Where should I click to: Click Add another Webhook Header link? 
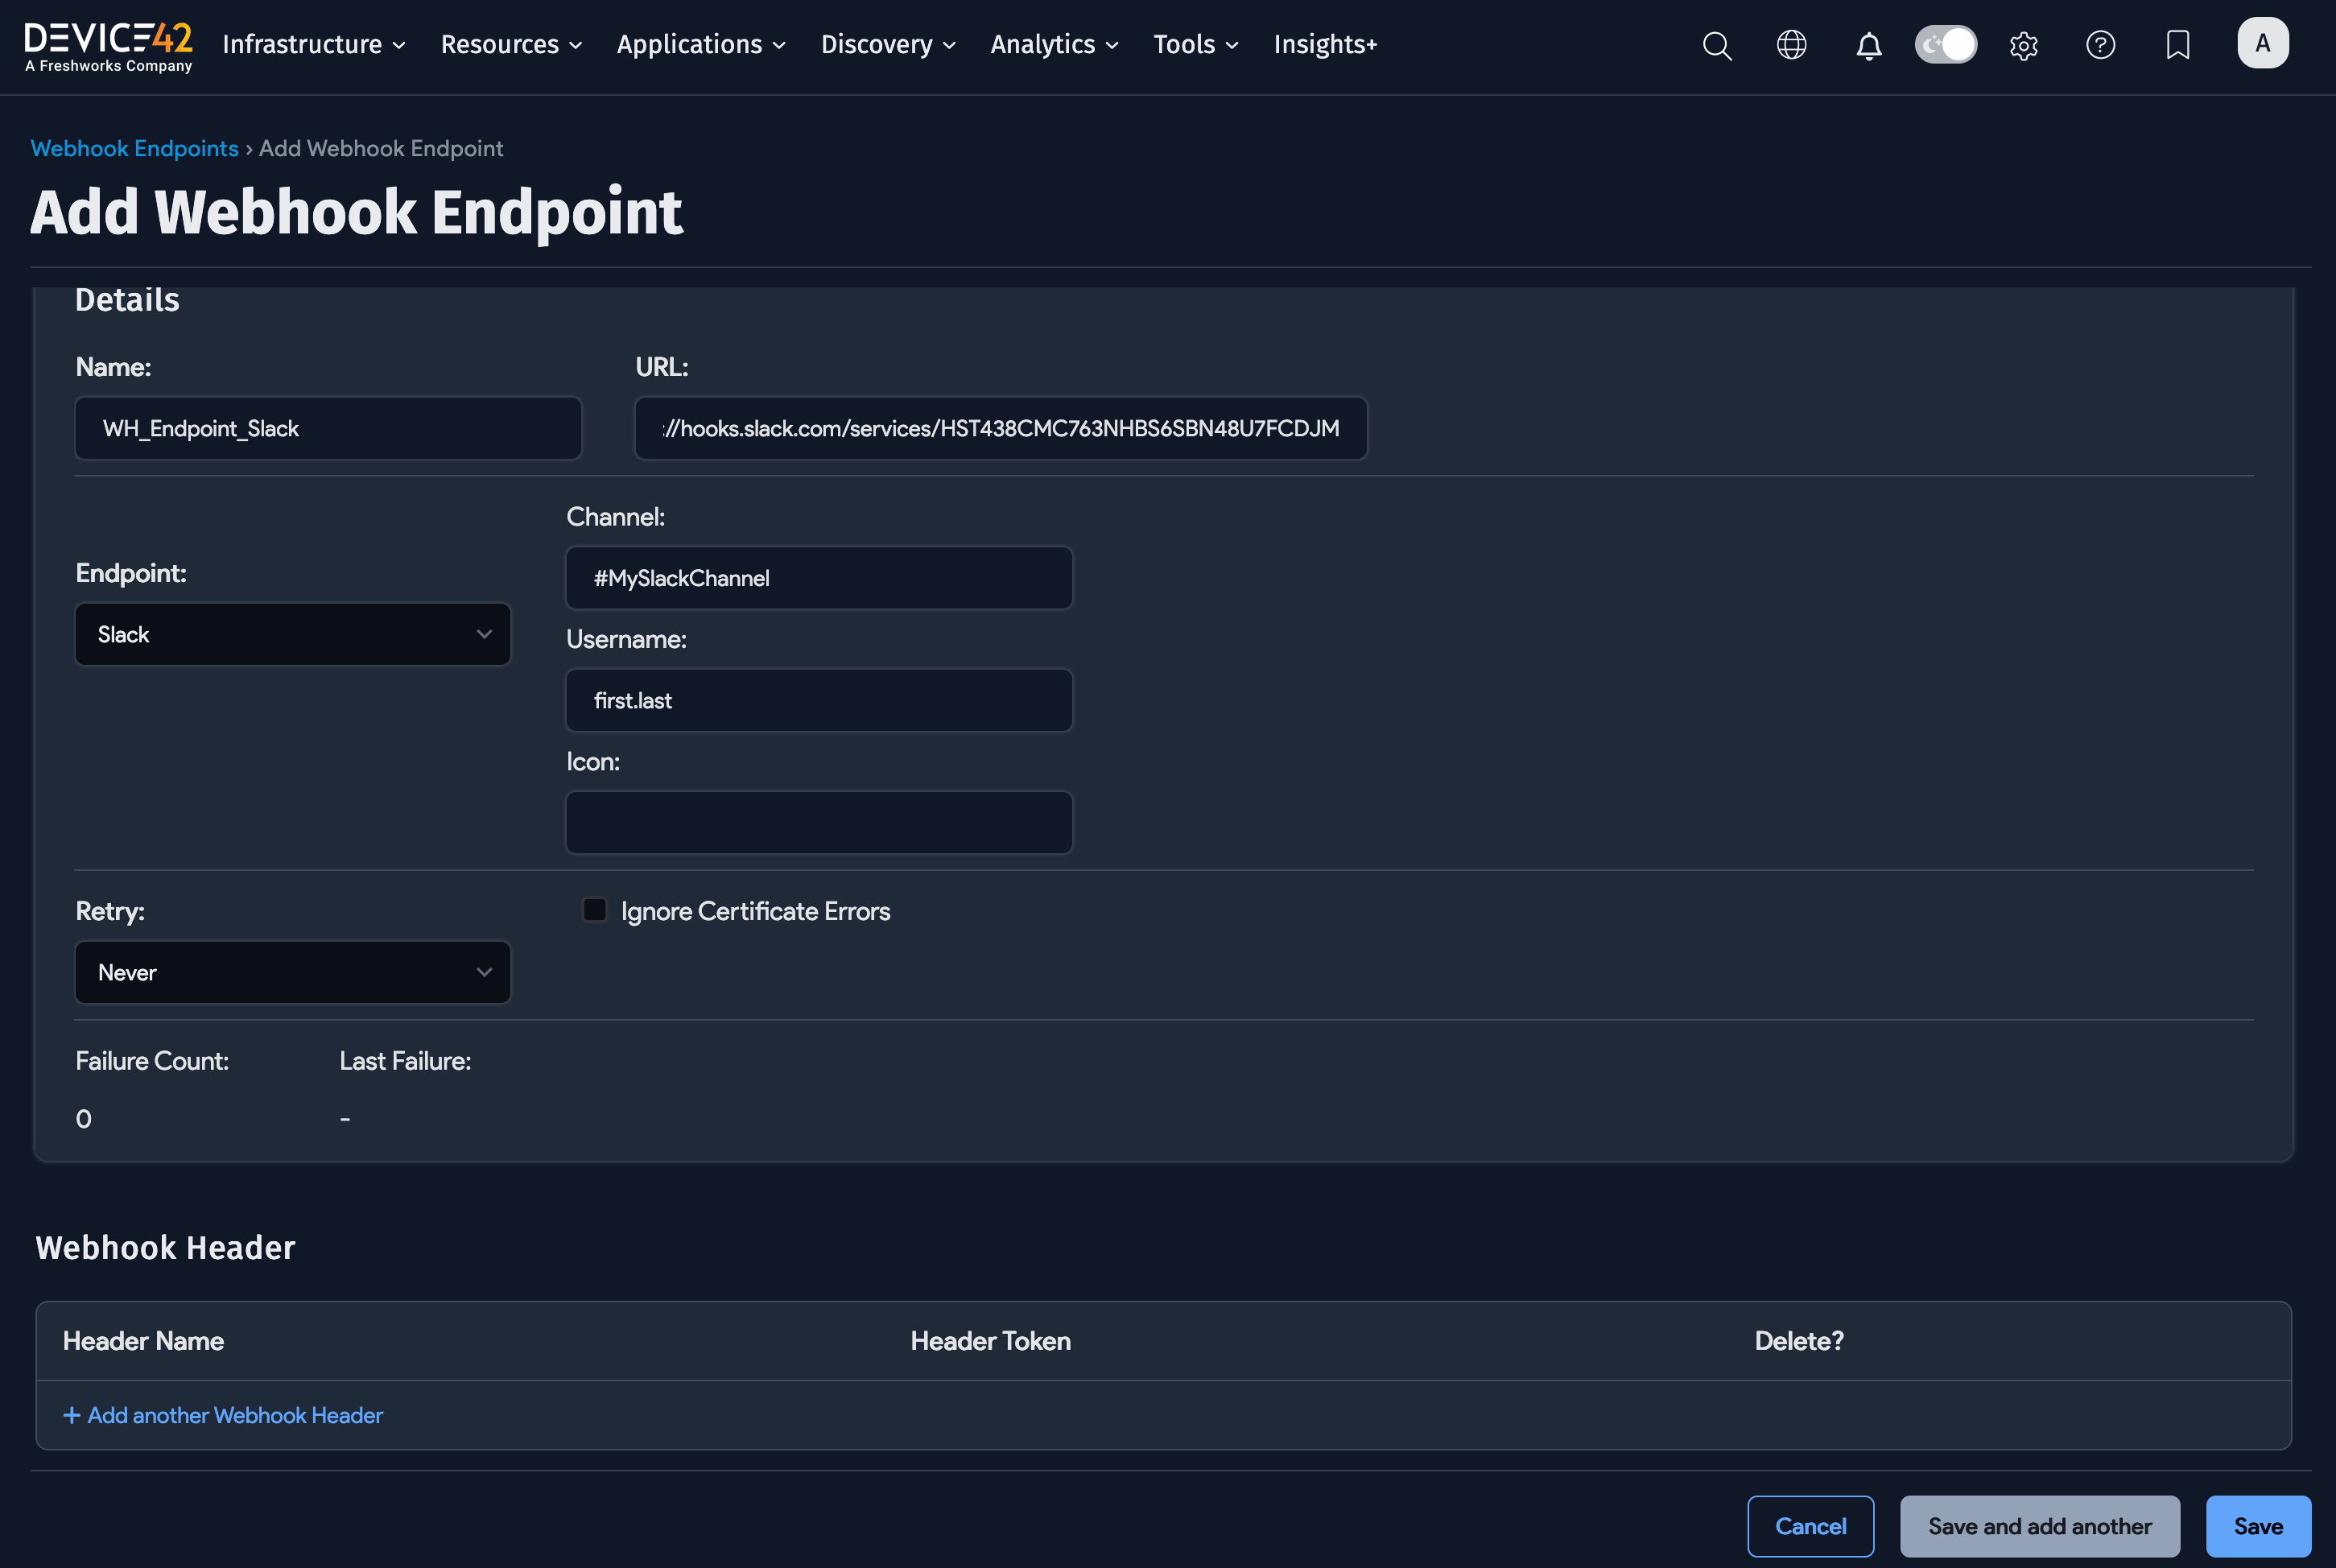[x=223, y=1415]
